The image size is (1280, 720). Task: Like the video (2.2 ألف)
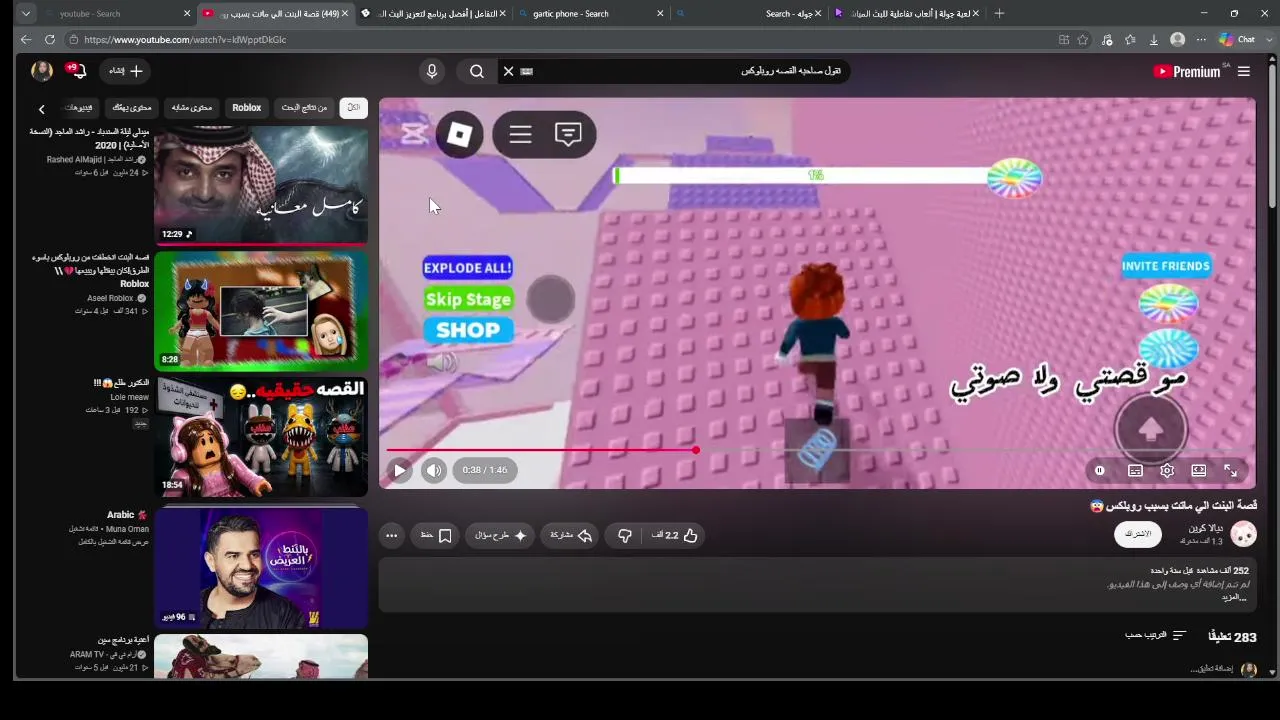coord(675,535)
